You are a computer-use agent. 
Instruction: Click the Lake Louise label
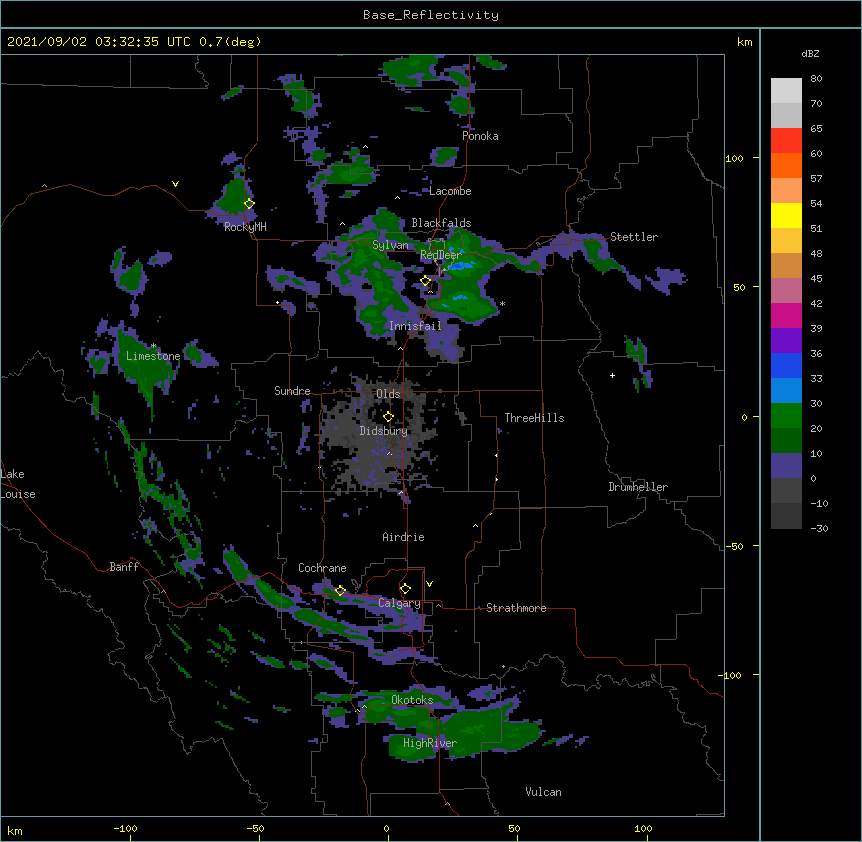[18, 484]
